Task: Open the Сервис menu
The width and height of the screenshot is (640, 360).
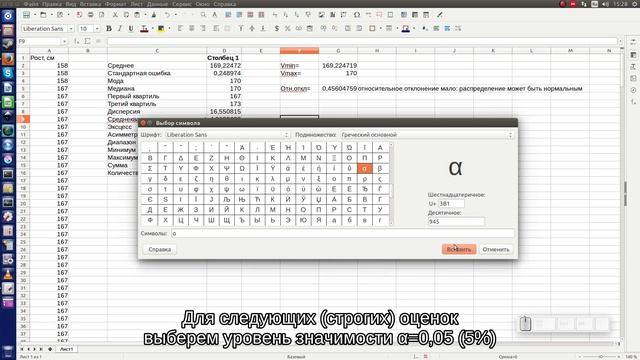Action: click(182, 4)
